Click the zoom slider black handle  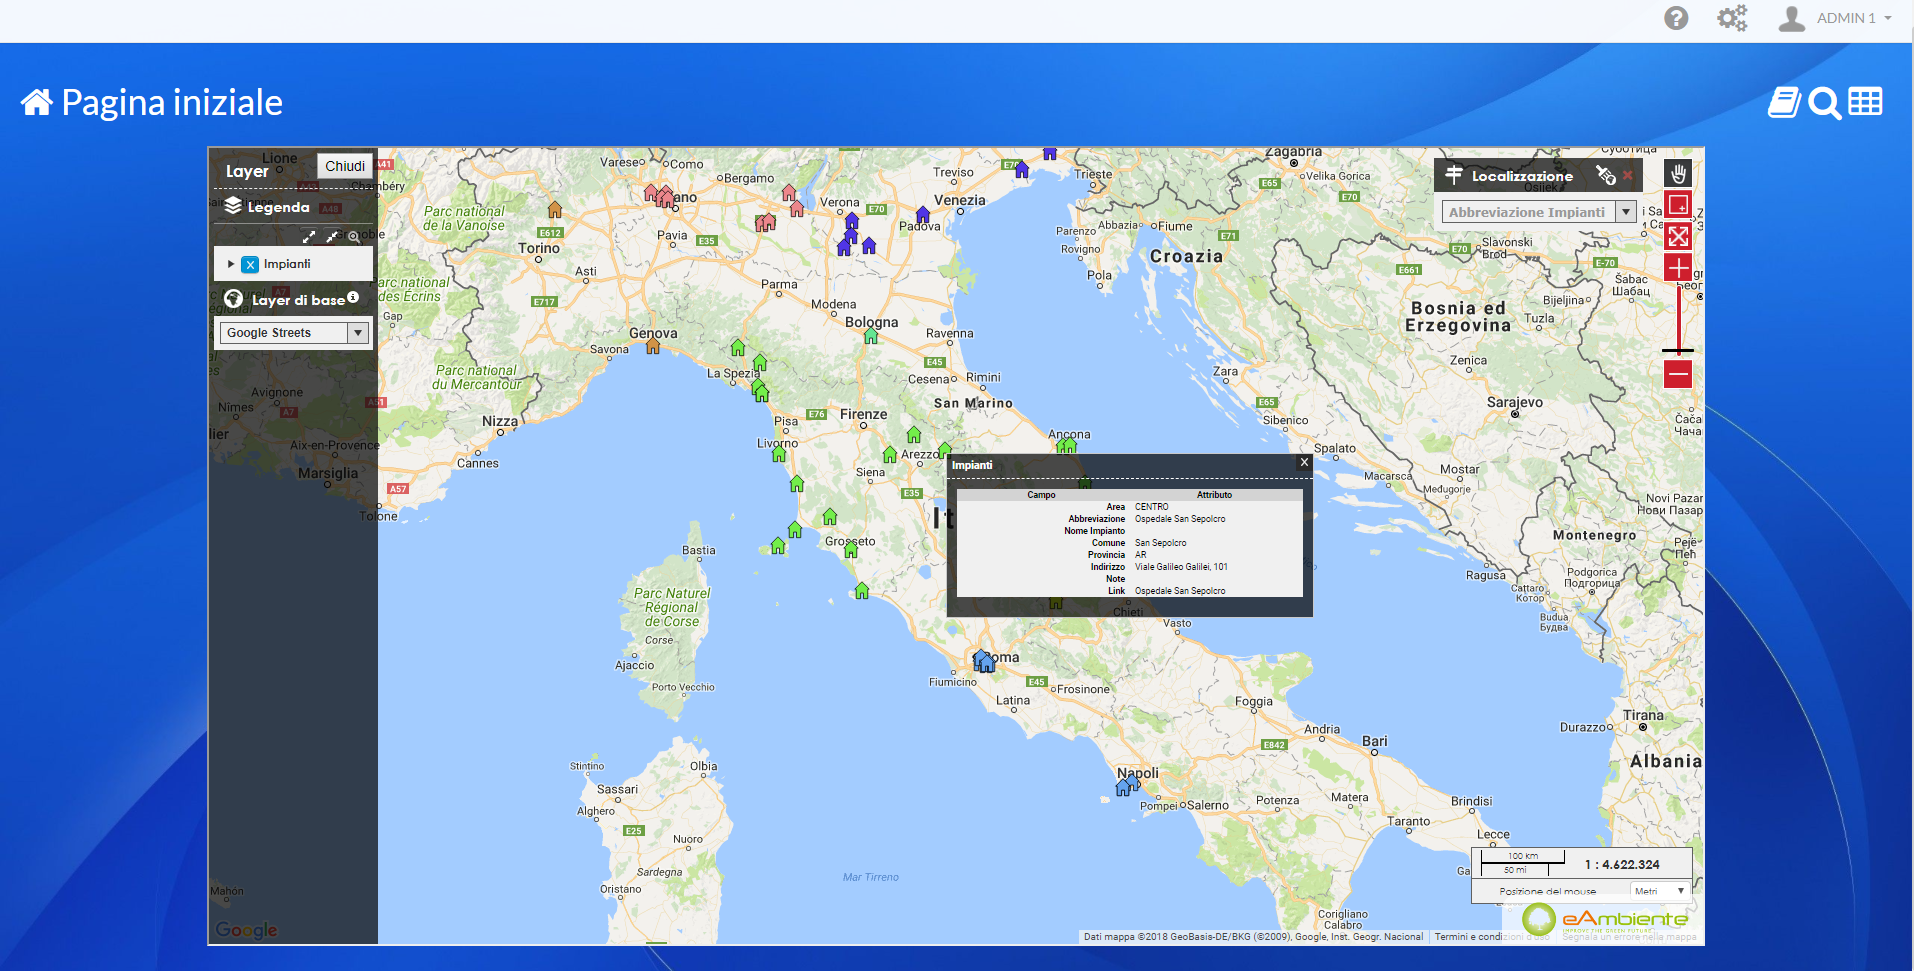[1678, 351]
